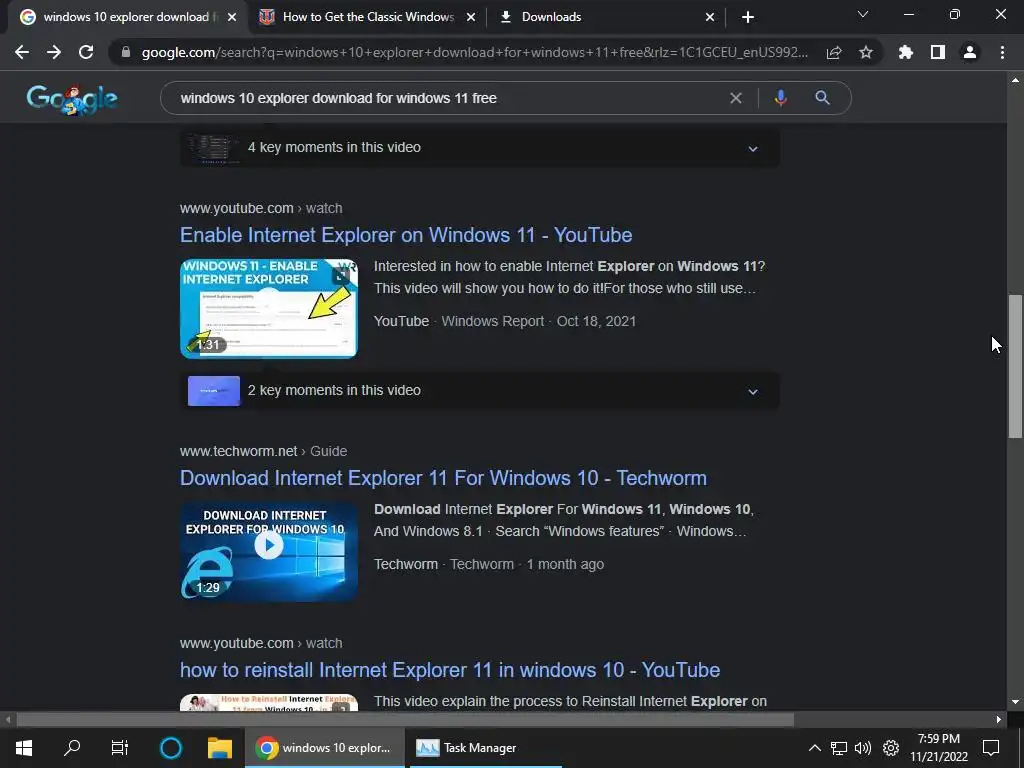Open Task View on the taskbar

click(x=120, y=748)
